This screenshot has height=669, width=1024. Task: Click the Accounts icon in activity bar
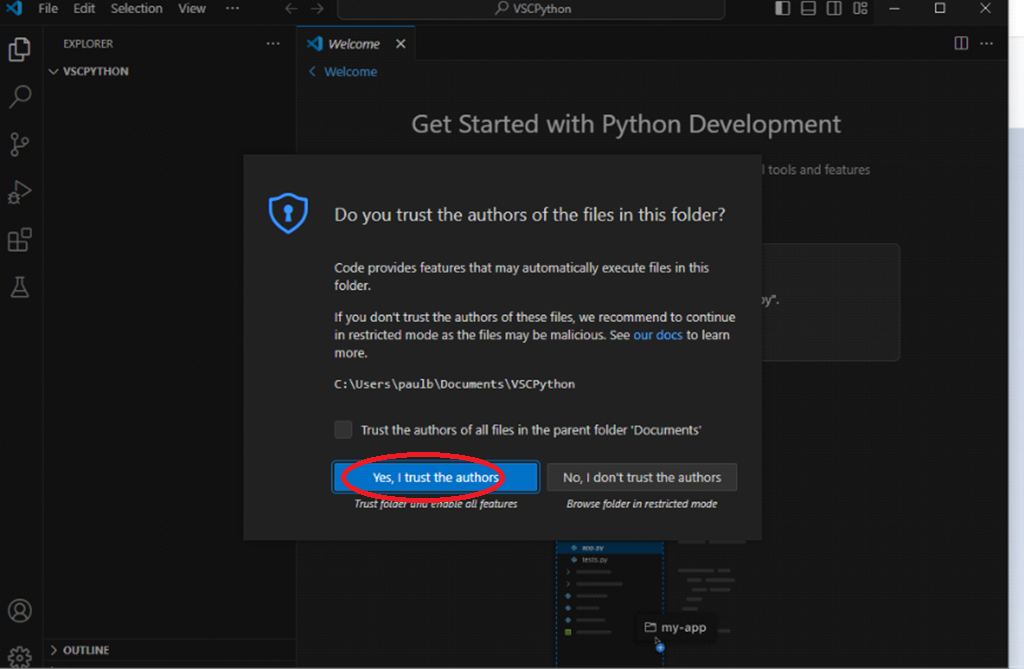(x=20, y=611)
